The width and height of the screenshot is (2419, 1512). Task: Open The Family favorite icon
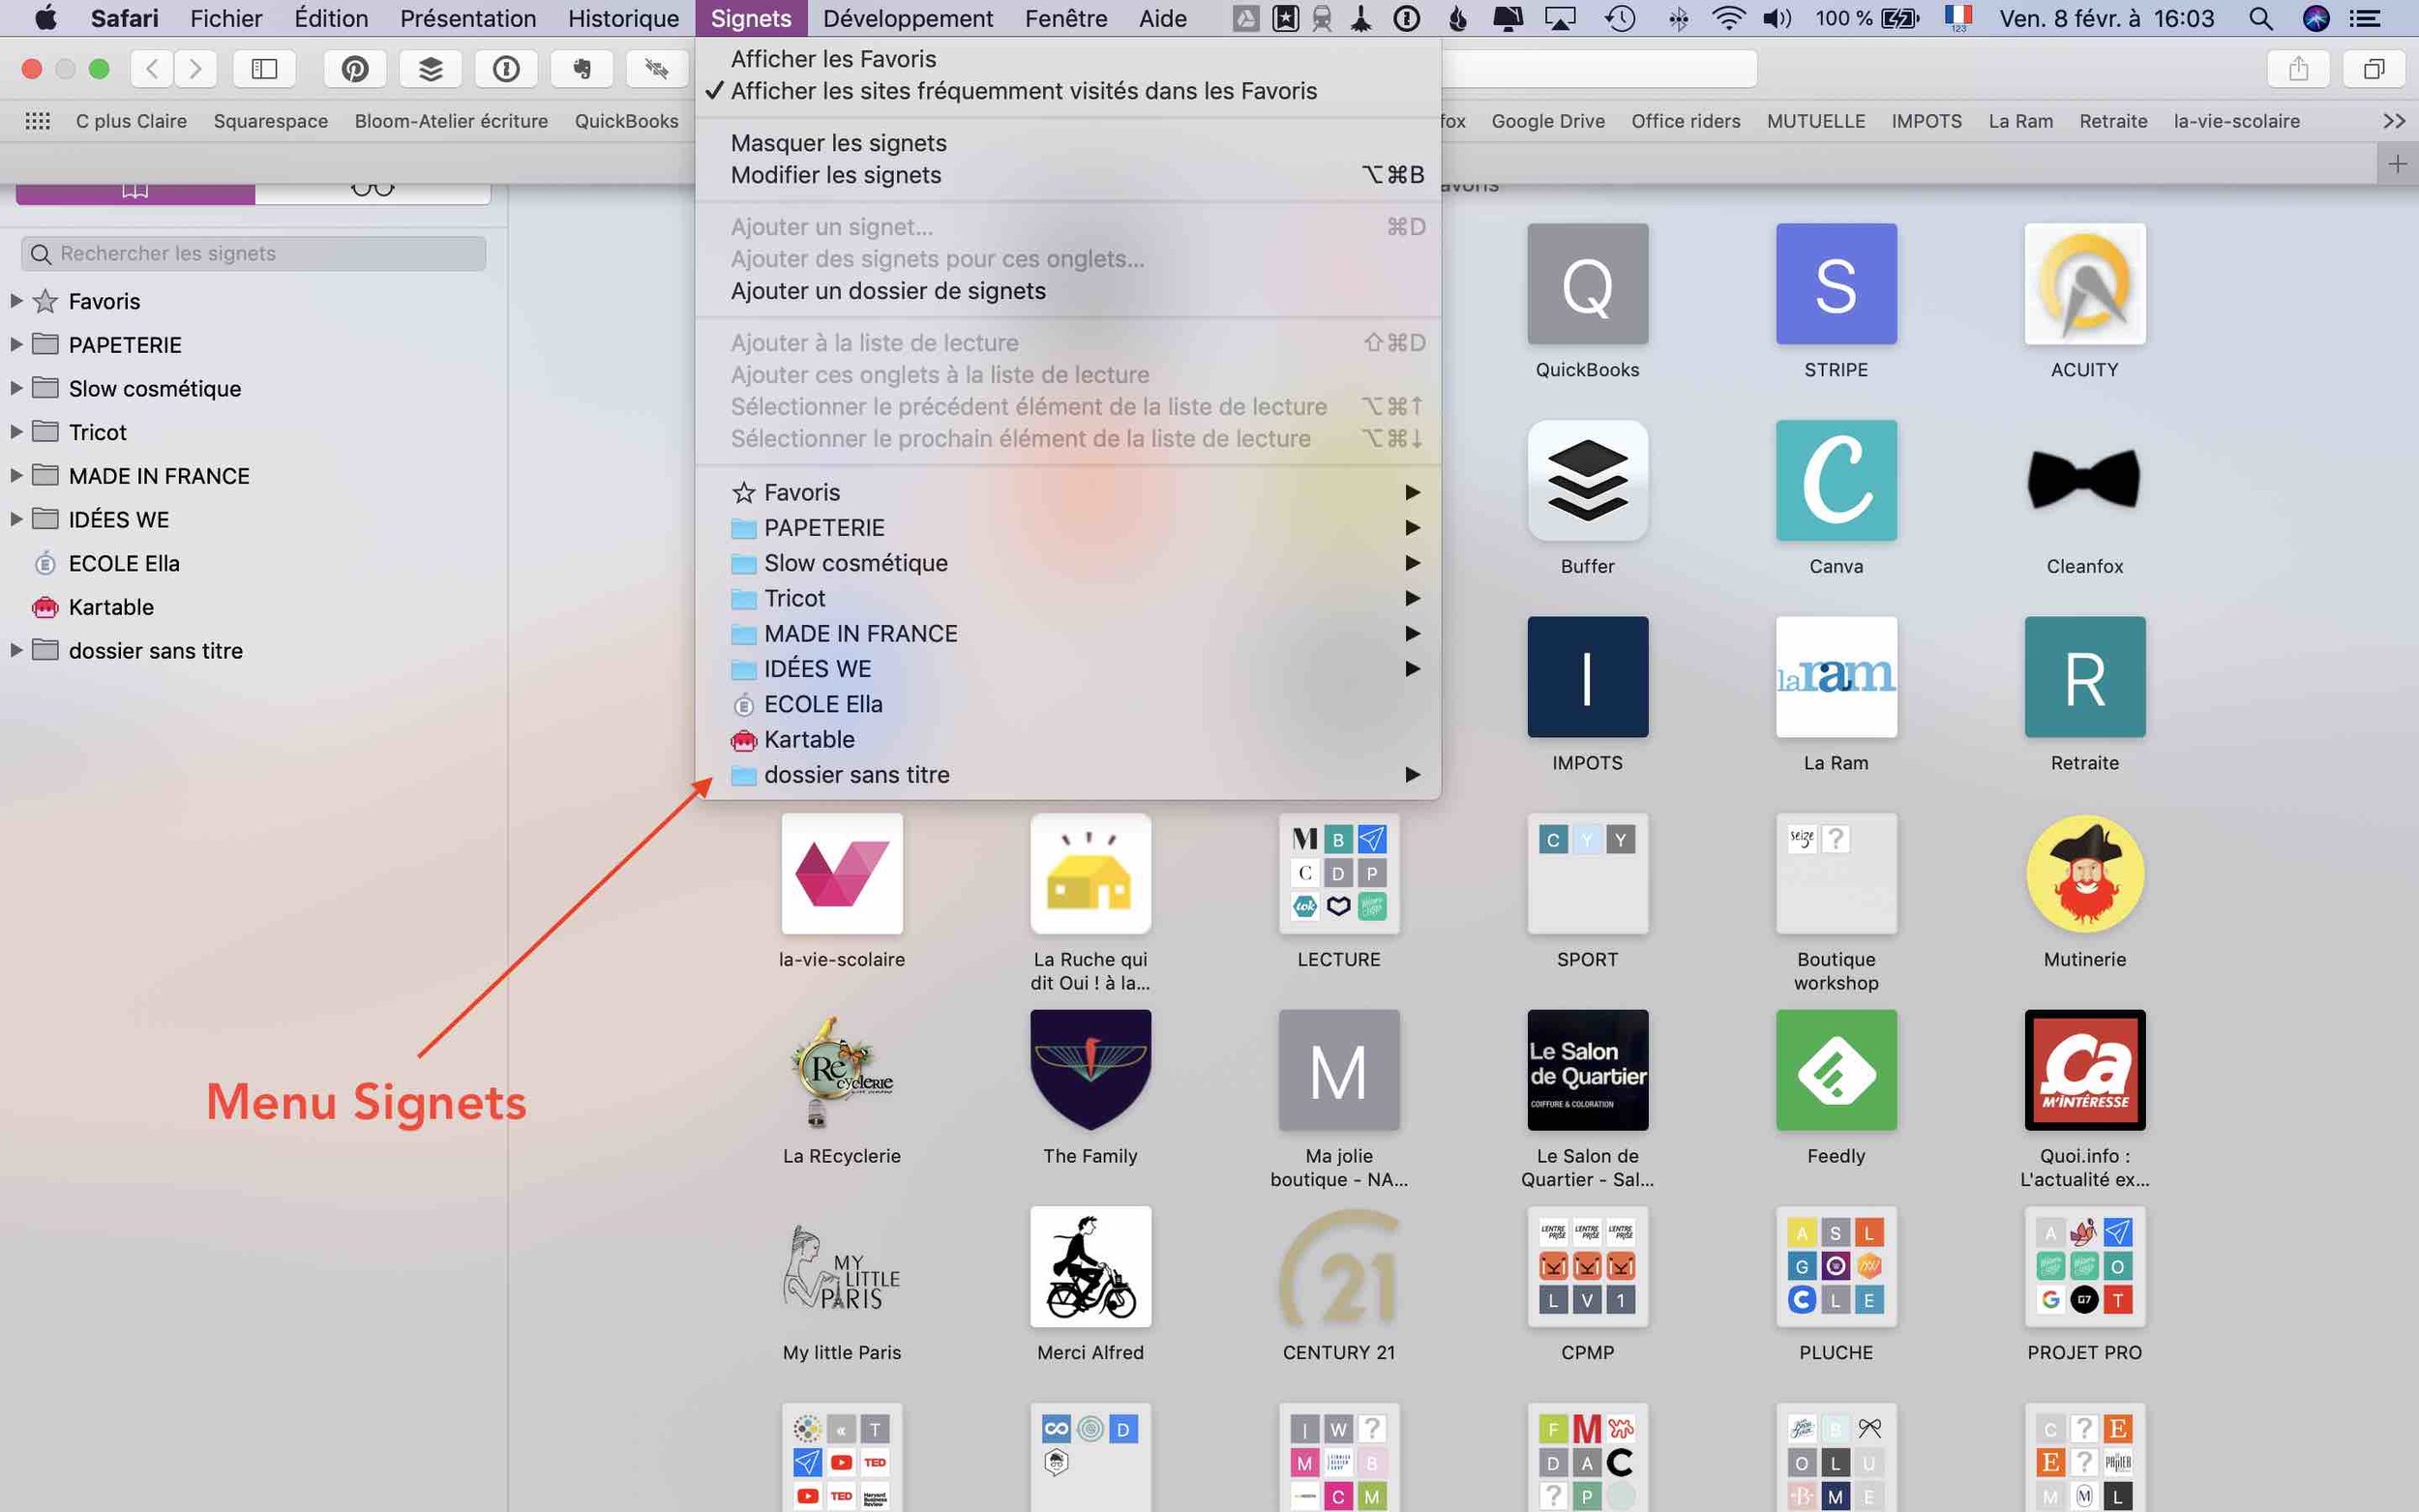pos(1090,1070)
